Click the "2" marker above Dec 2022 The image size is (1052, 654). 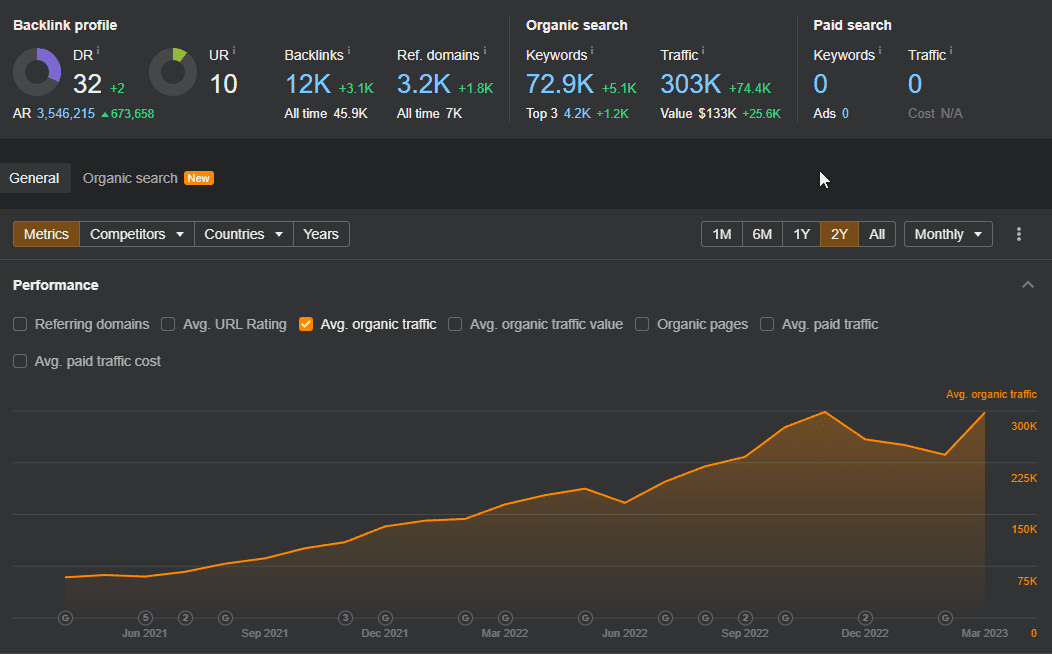point(865,618)
